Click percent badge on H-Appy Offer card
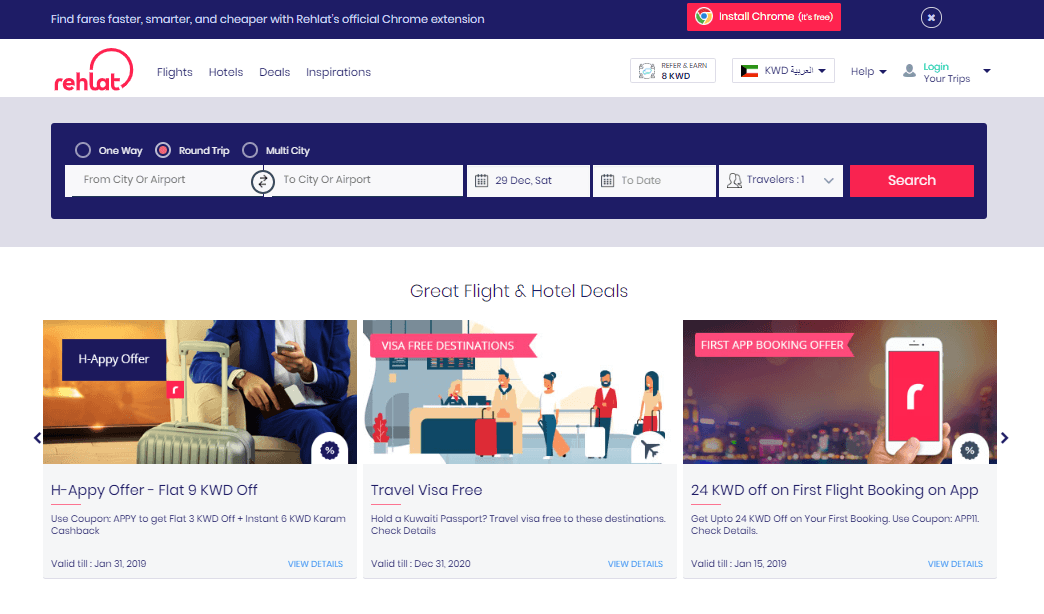This screenshot has width=1044, height=614. [x=329, y=450]
